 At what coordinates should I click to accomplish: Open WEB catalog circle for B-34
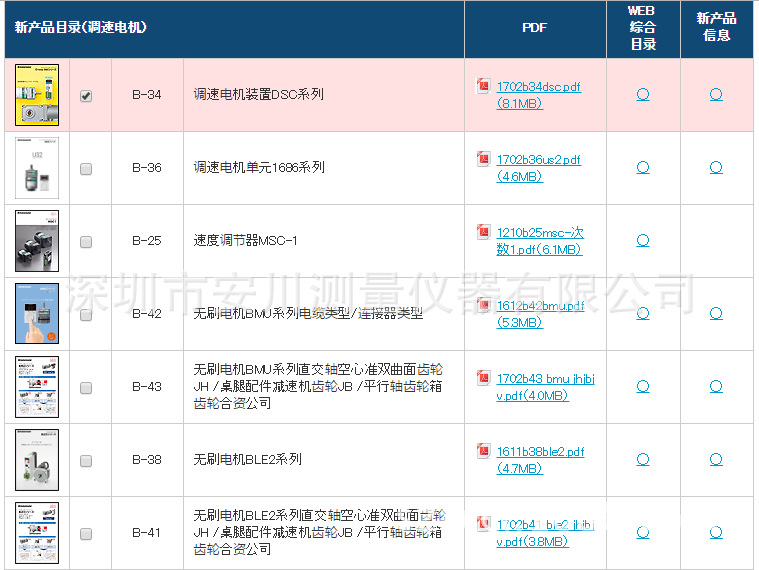pos(643,95)
